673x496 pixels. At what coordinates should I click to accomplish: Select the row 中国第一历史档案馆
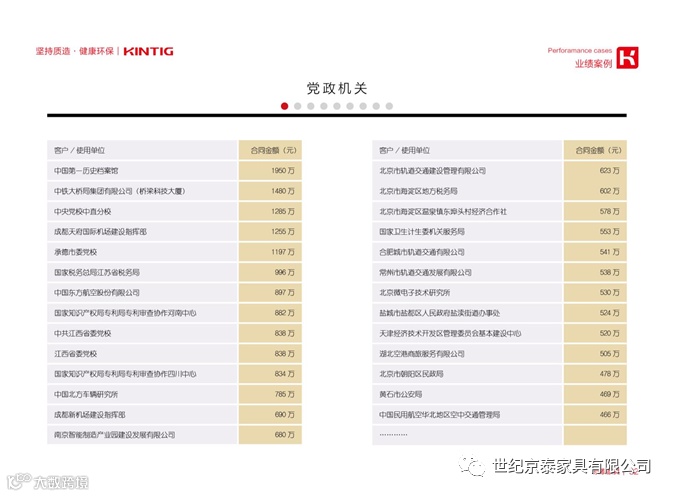point(174,170)
